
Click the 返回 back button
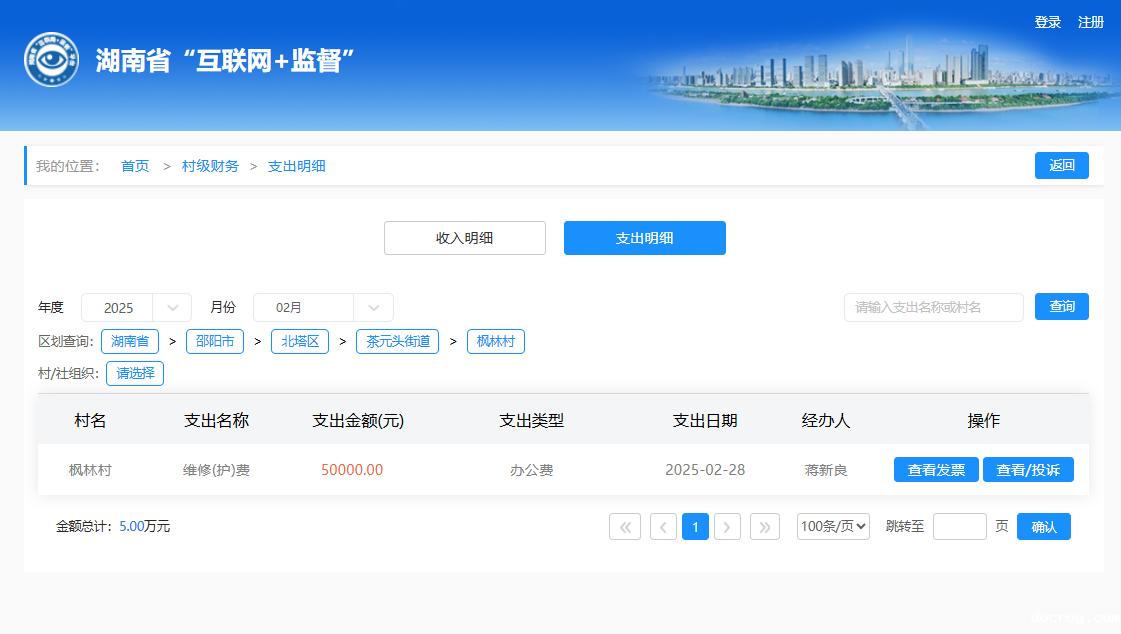click(x=1061, y=166)
